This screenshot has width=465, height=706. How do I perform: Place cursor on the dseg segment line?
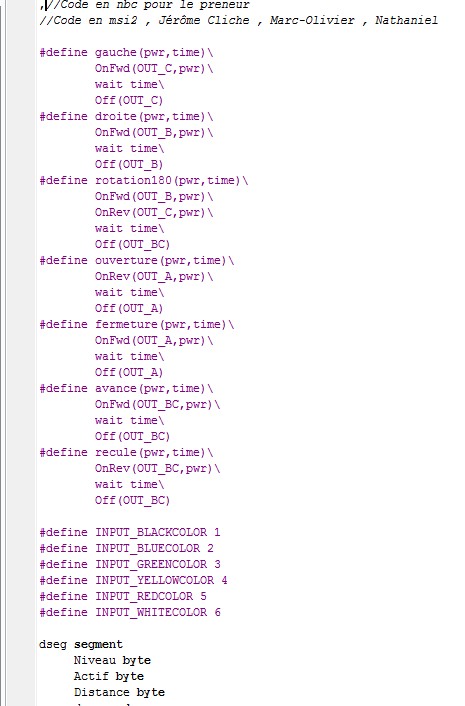coord(81,644)
